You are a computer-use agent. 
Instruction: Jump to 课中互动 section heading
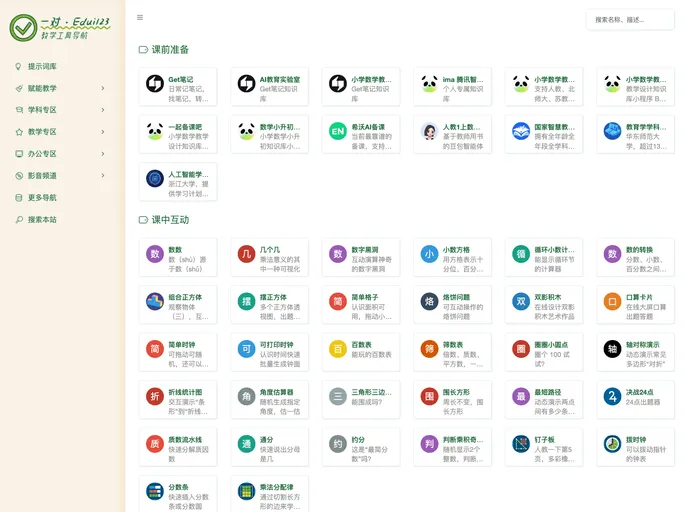170,220
